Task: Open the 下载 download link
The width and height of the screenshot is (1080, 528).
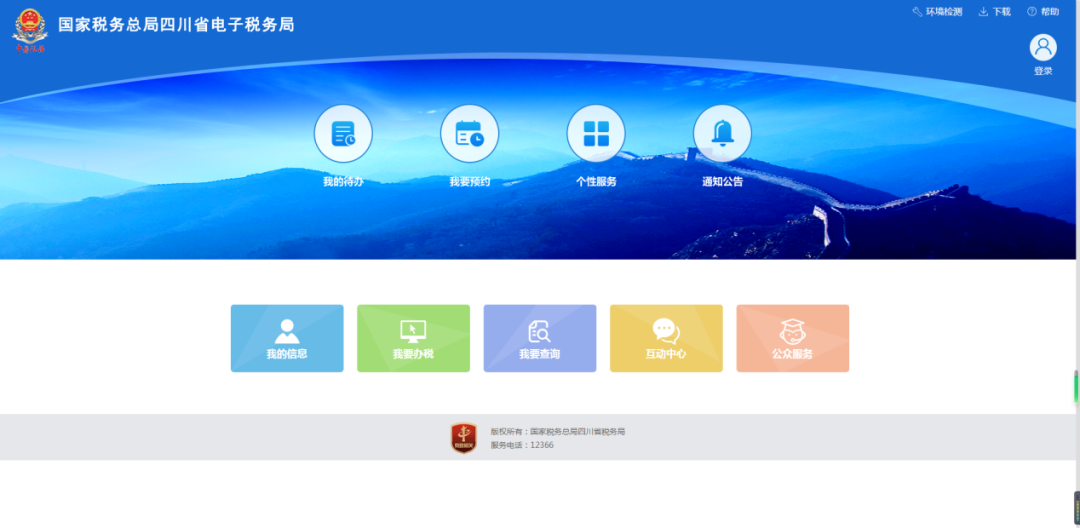Action: click(x=994, y=12)
